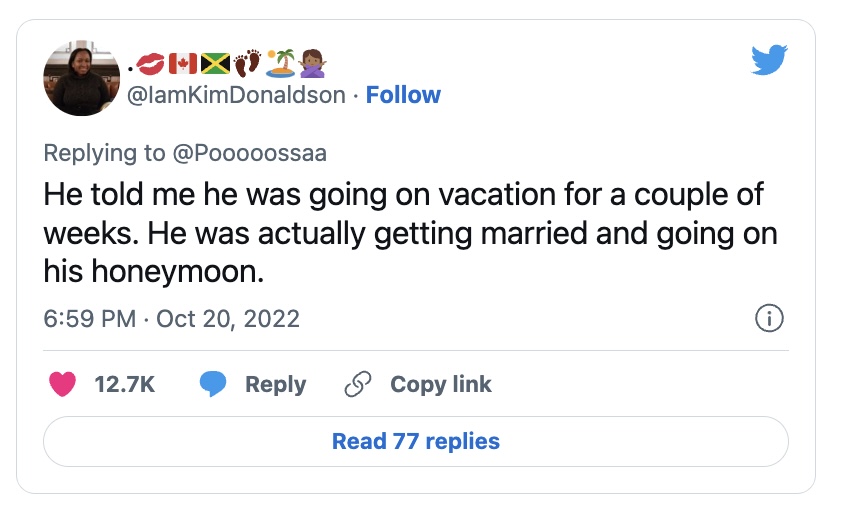The image size is (844, 508).
Task: Click the Canadian flag emoji in name
Action: click(x=183, y=65)
